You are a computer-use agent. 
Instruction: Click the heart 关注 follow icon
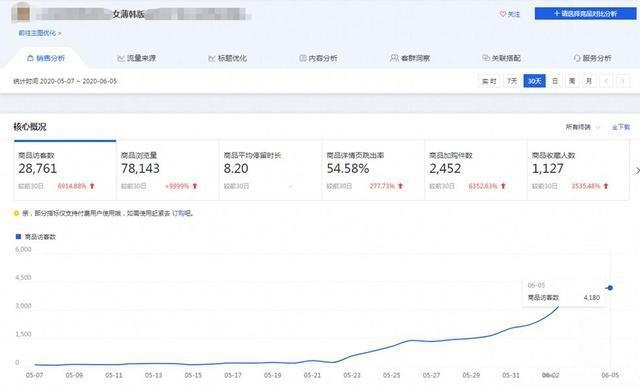[502, 14]
